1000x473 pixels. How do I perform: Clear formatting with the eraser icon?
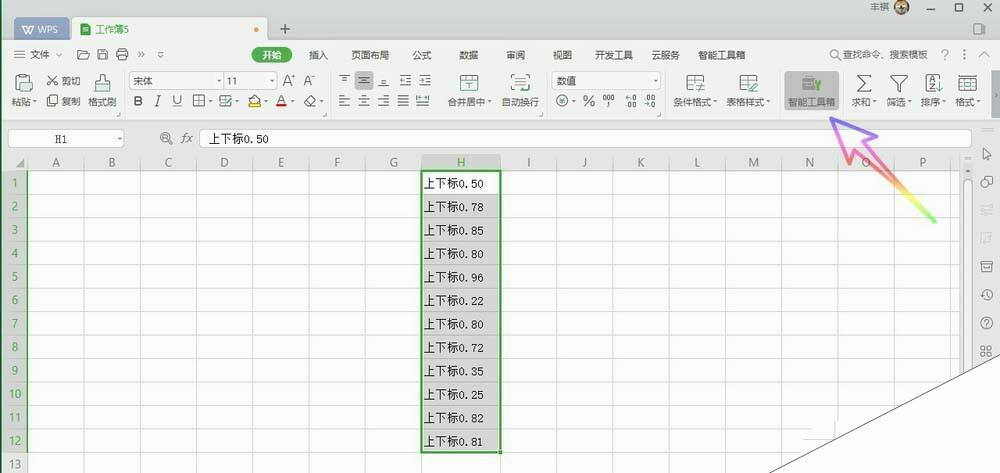click(x=310, y=101)
